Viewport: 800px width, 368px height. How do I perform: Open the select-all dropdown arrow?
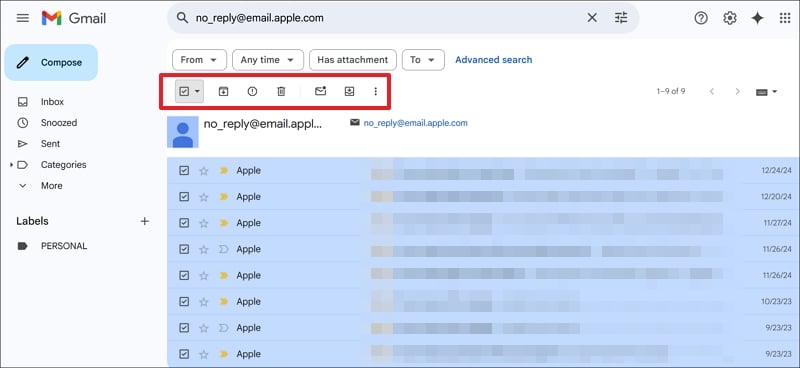(x=197, y=91)
